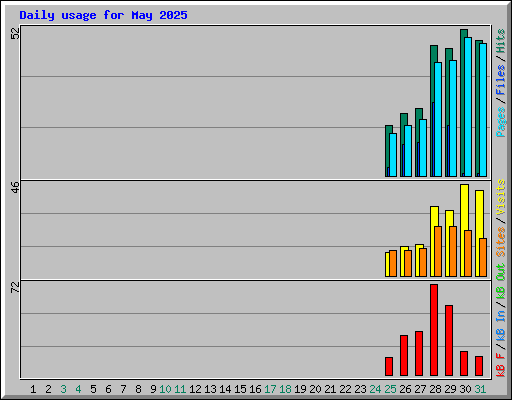The width and height of the screenshot is (512, 400).
Task: Select day '22' on the x-axis
Action: 345,389
